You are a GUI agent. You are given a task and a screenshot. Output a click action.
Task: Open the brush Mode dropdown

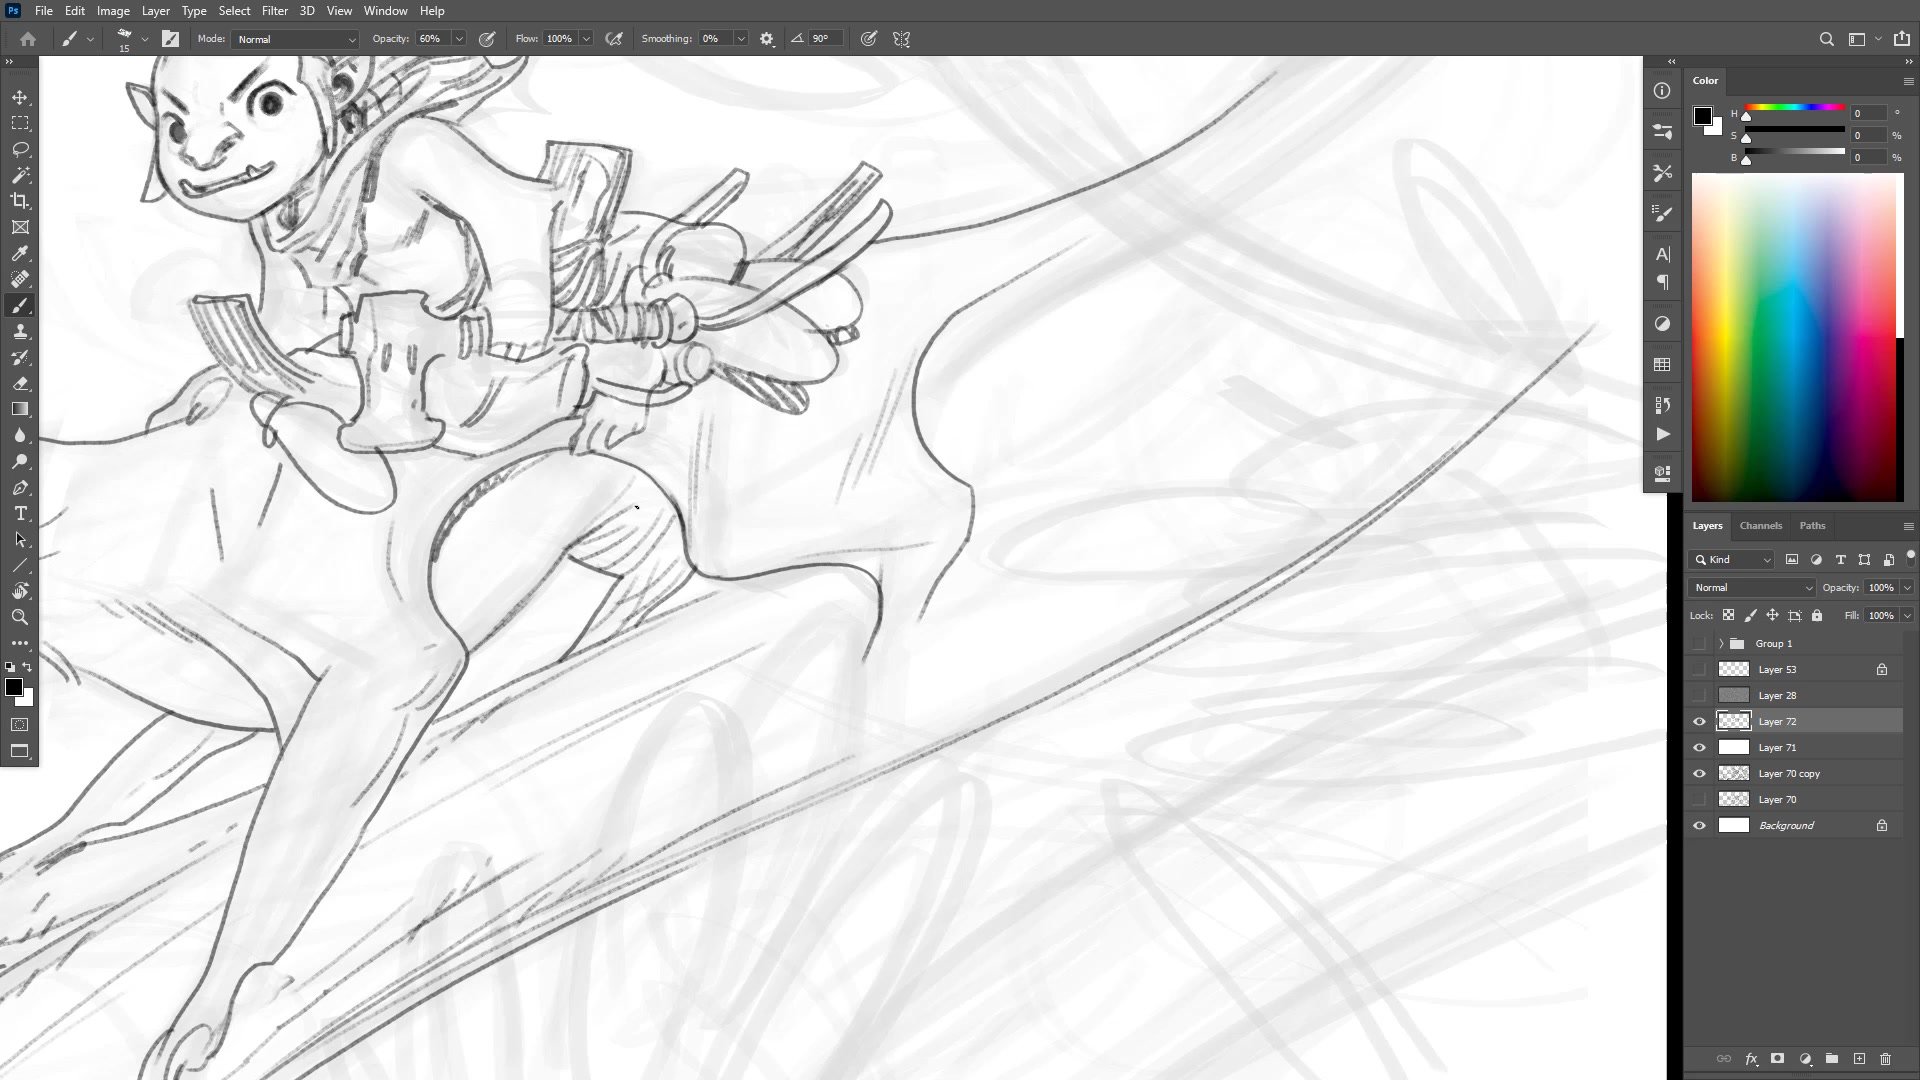[295, 39]
